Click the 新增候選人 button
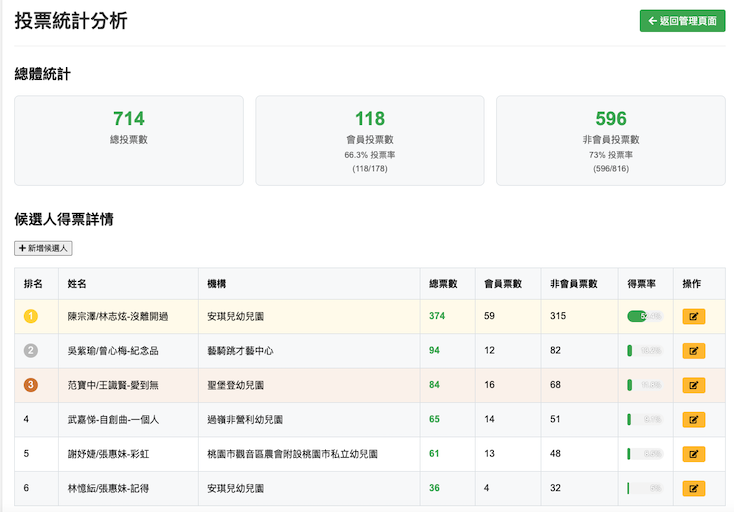 43,248
